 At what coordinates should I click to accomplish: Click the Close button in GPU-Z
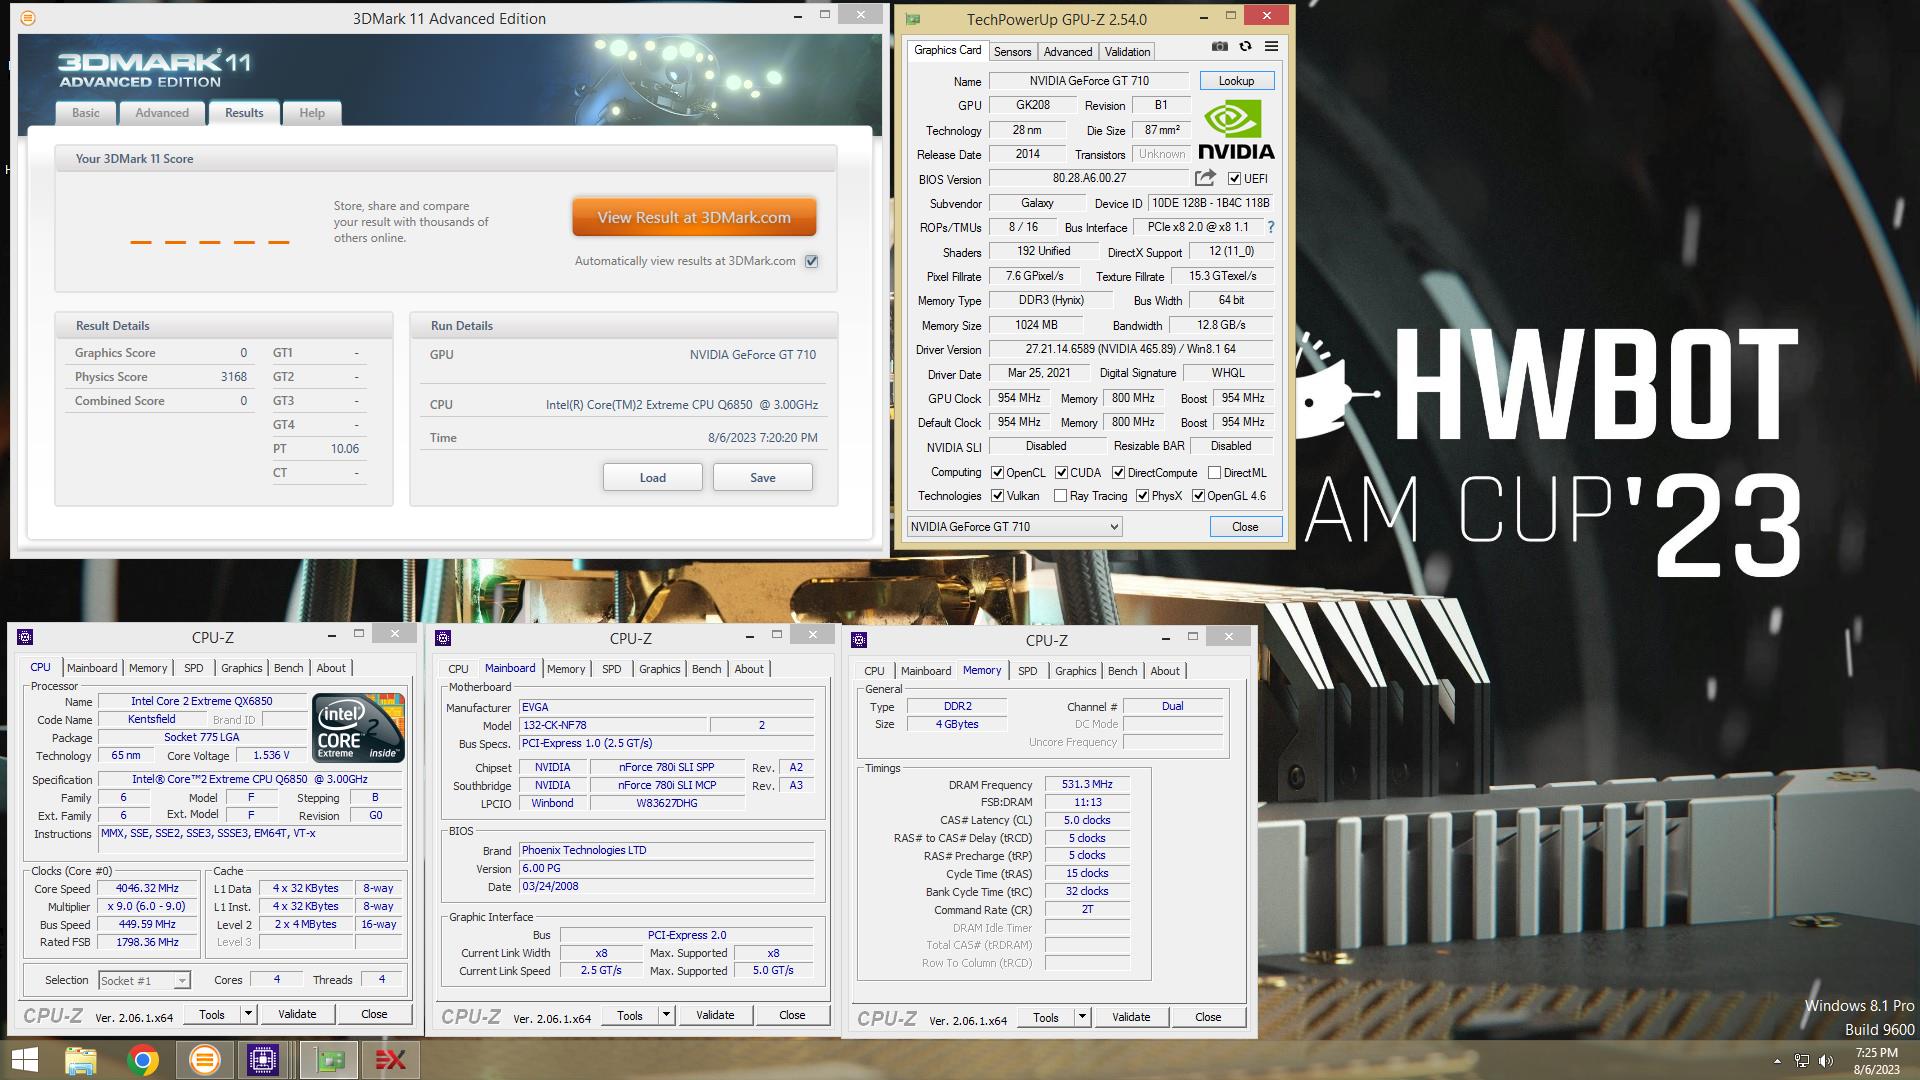[x=1245, y=526]
